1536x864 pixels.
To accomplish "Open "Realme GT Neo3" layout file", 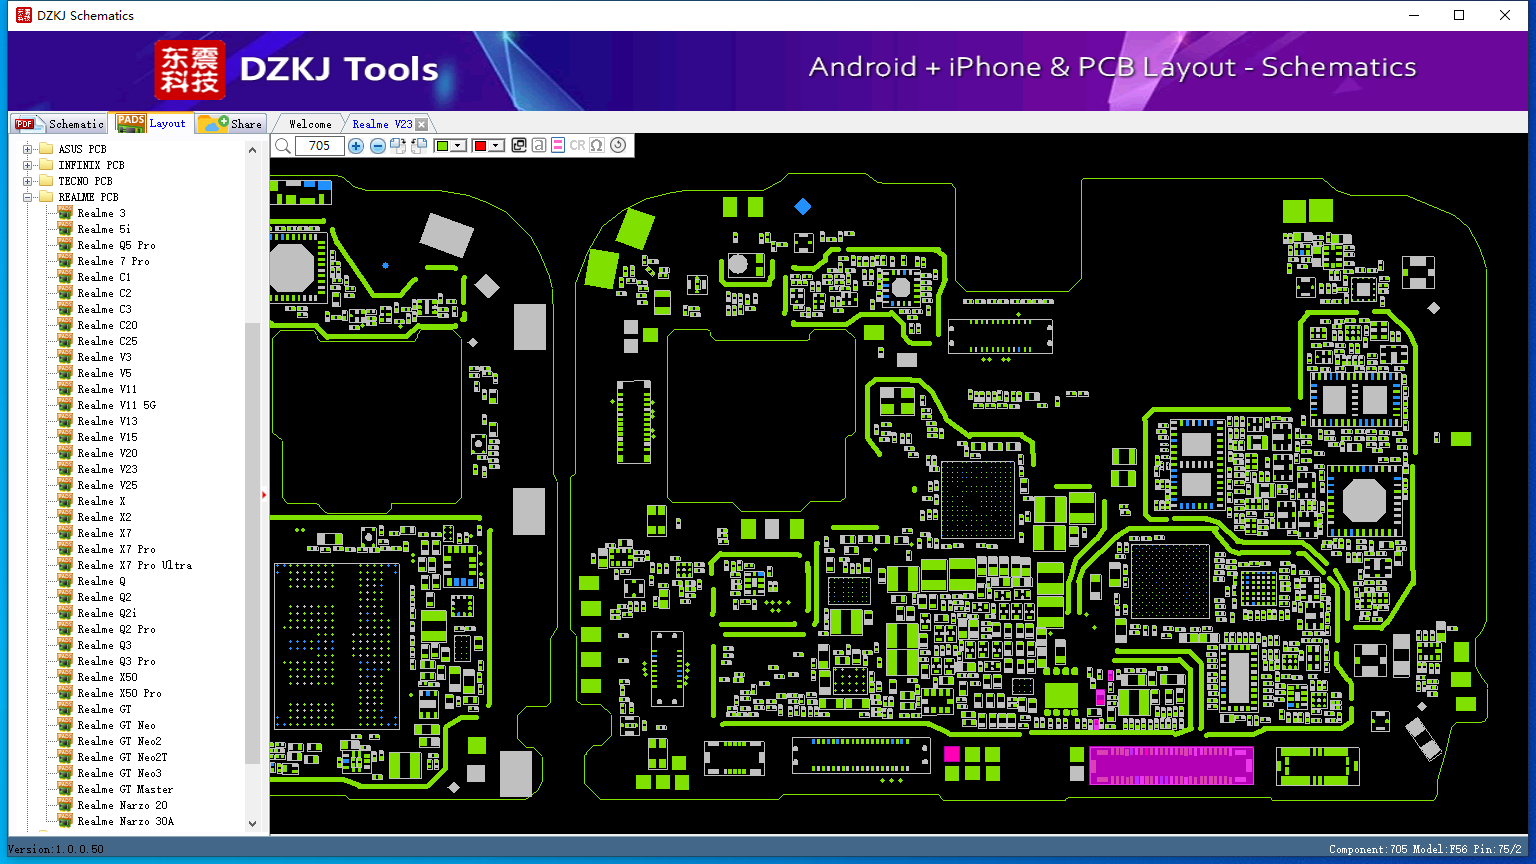I will [x=119, y=773].
